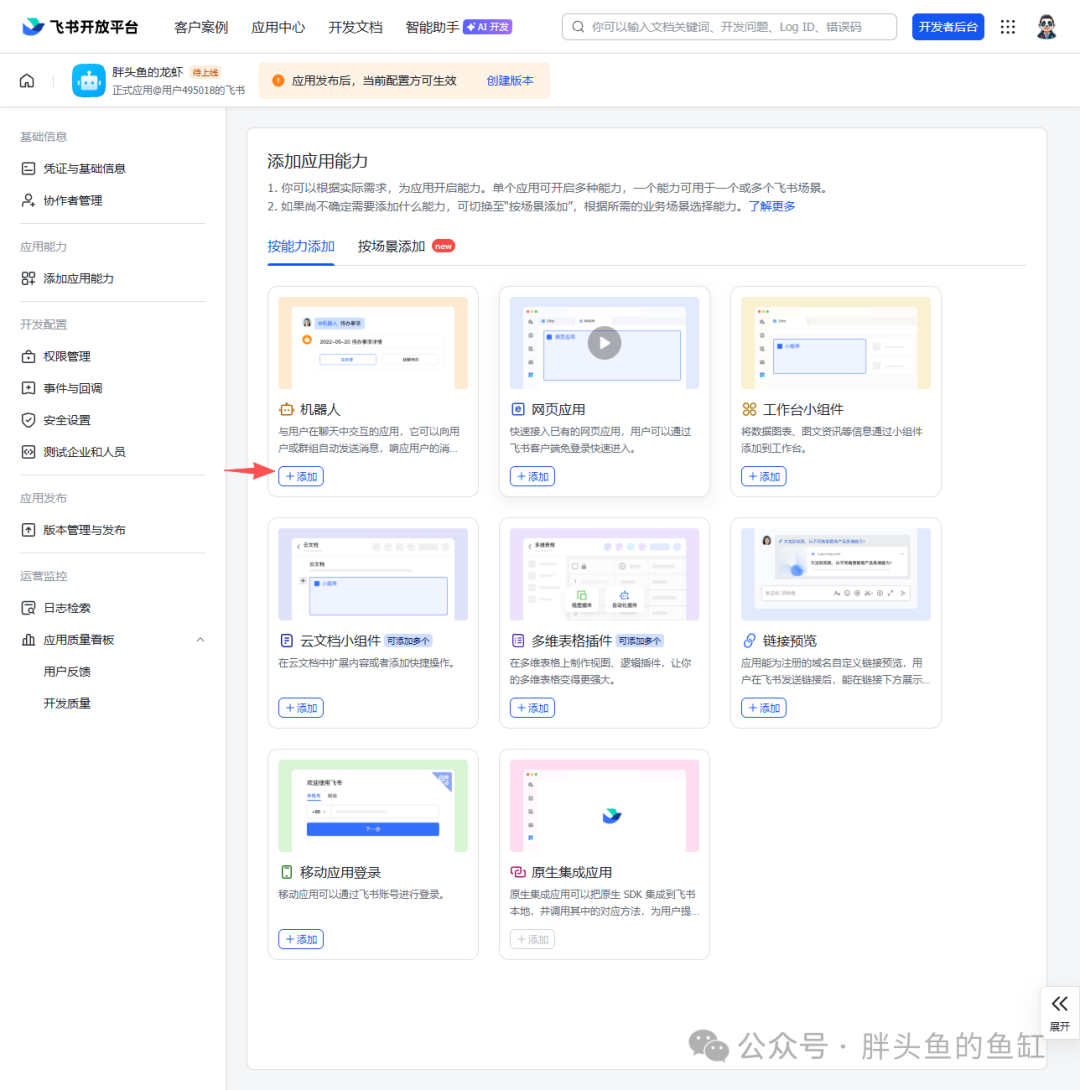1080x1090 pixels.
Task: Click the 链接预览 link icon
Action: coord(749,640)
